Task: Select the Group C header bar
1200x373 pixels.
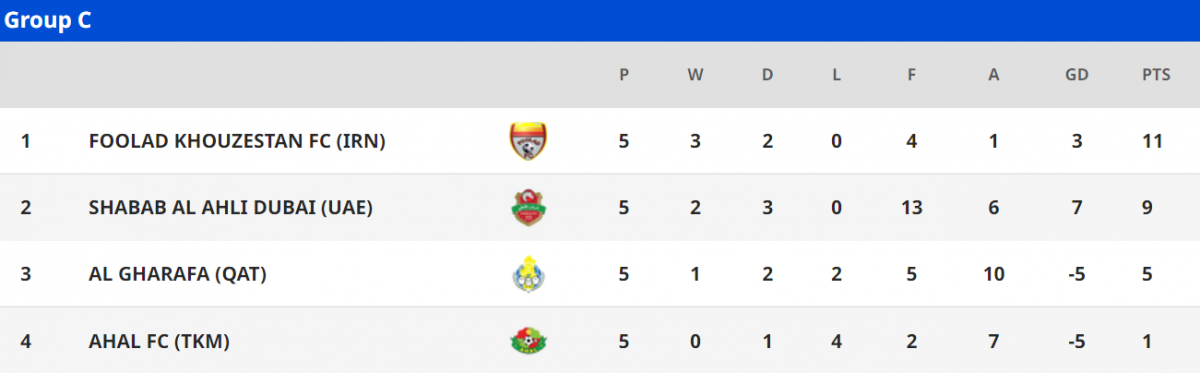Action: [x=600, y=21]
